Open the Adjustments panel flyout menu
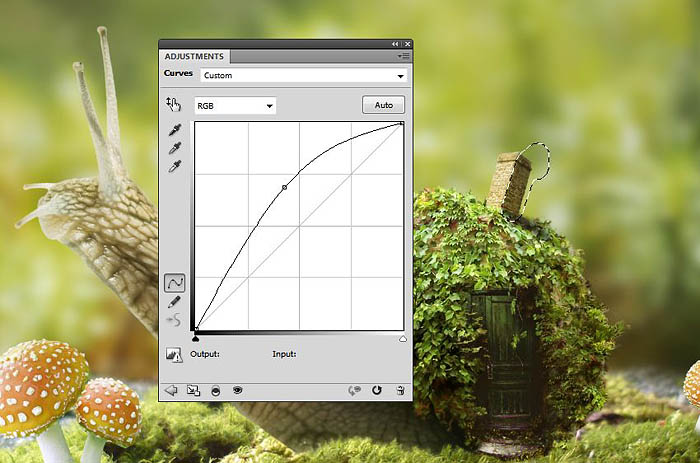 tap(404, 57)
